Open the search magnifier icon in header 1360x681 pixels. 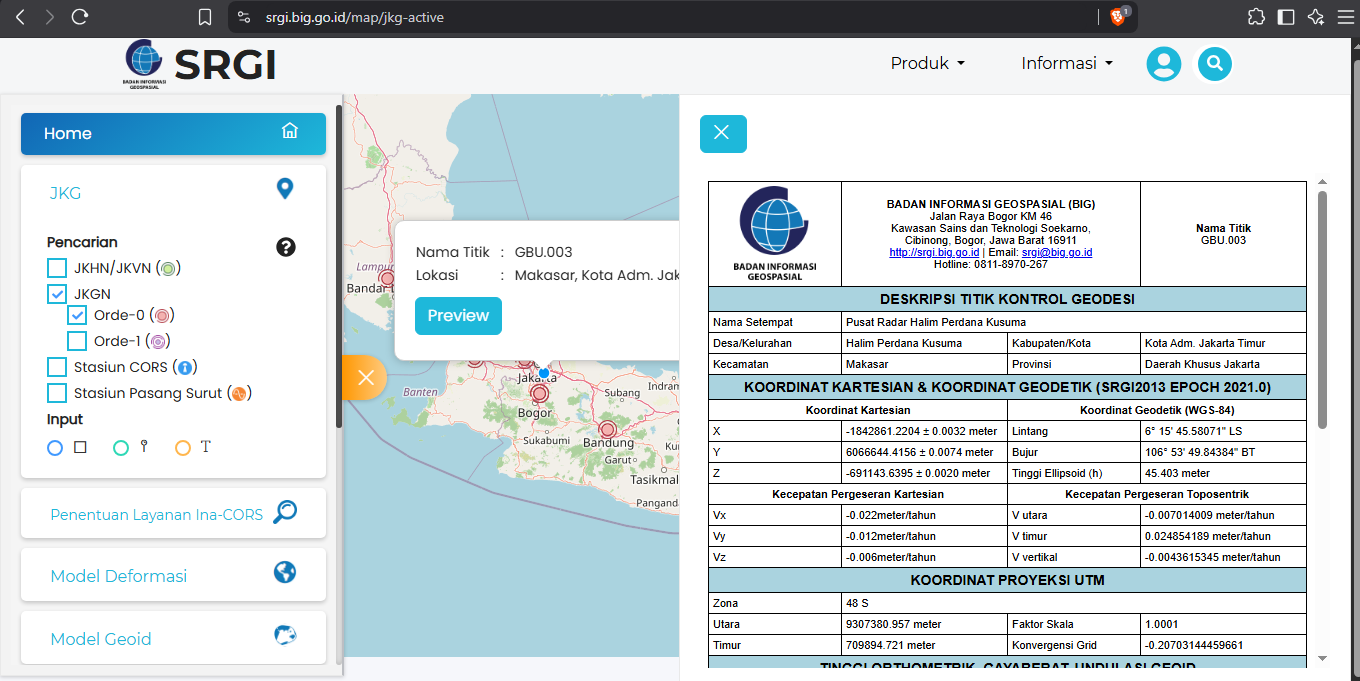point(1215,64)
